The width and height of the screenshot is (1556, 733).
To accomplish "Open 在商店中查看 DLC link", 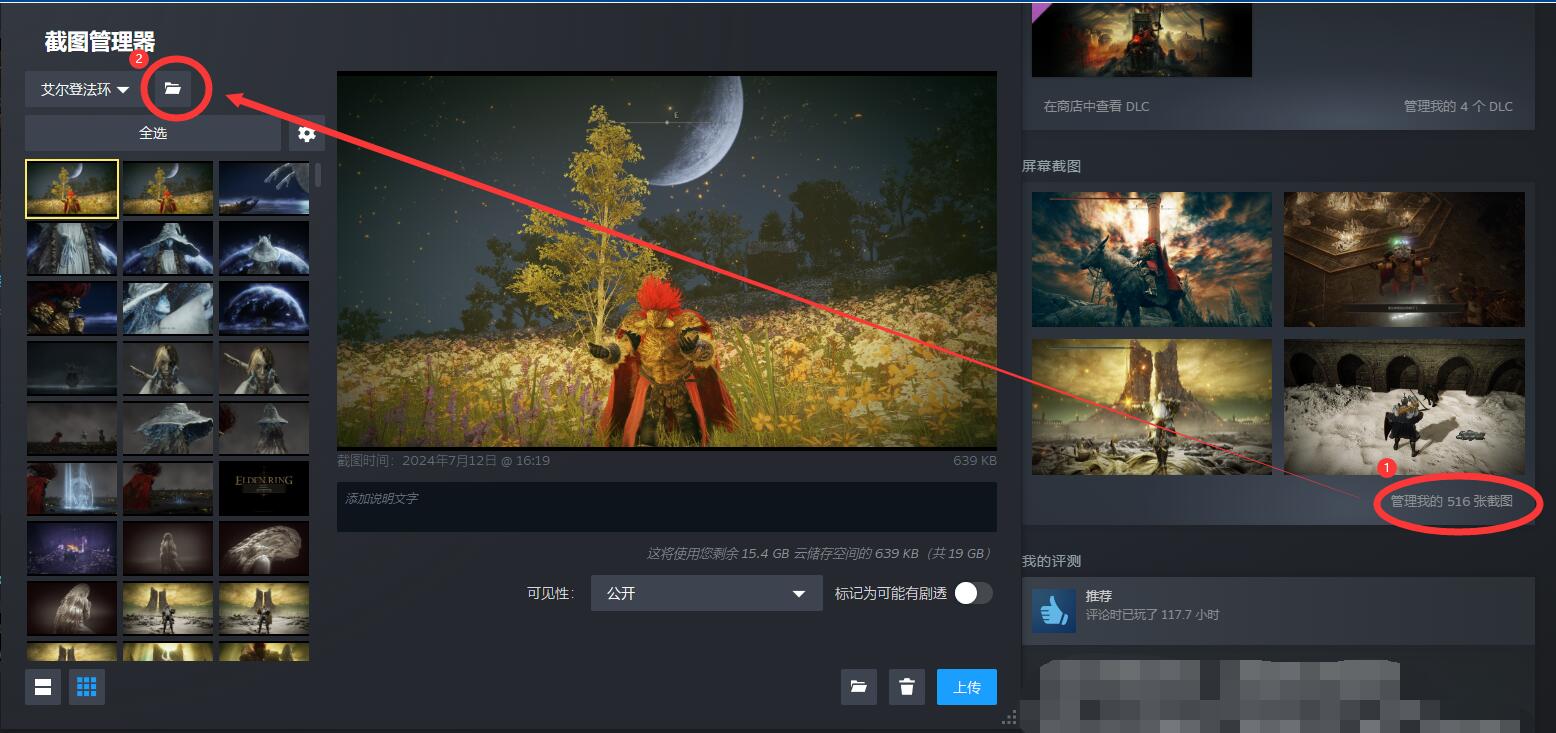I will pyautogui.click(x=1096, y=106).
